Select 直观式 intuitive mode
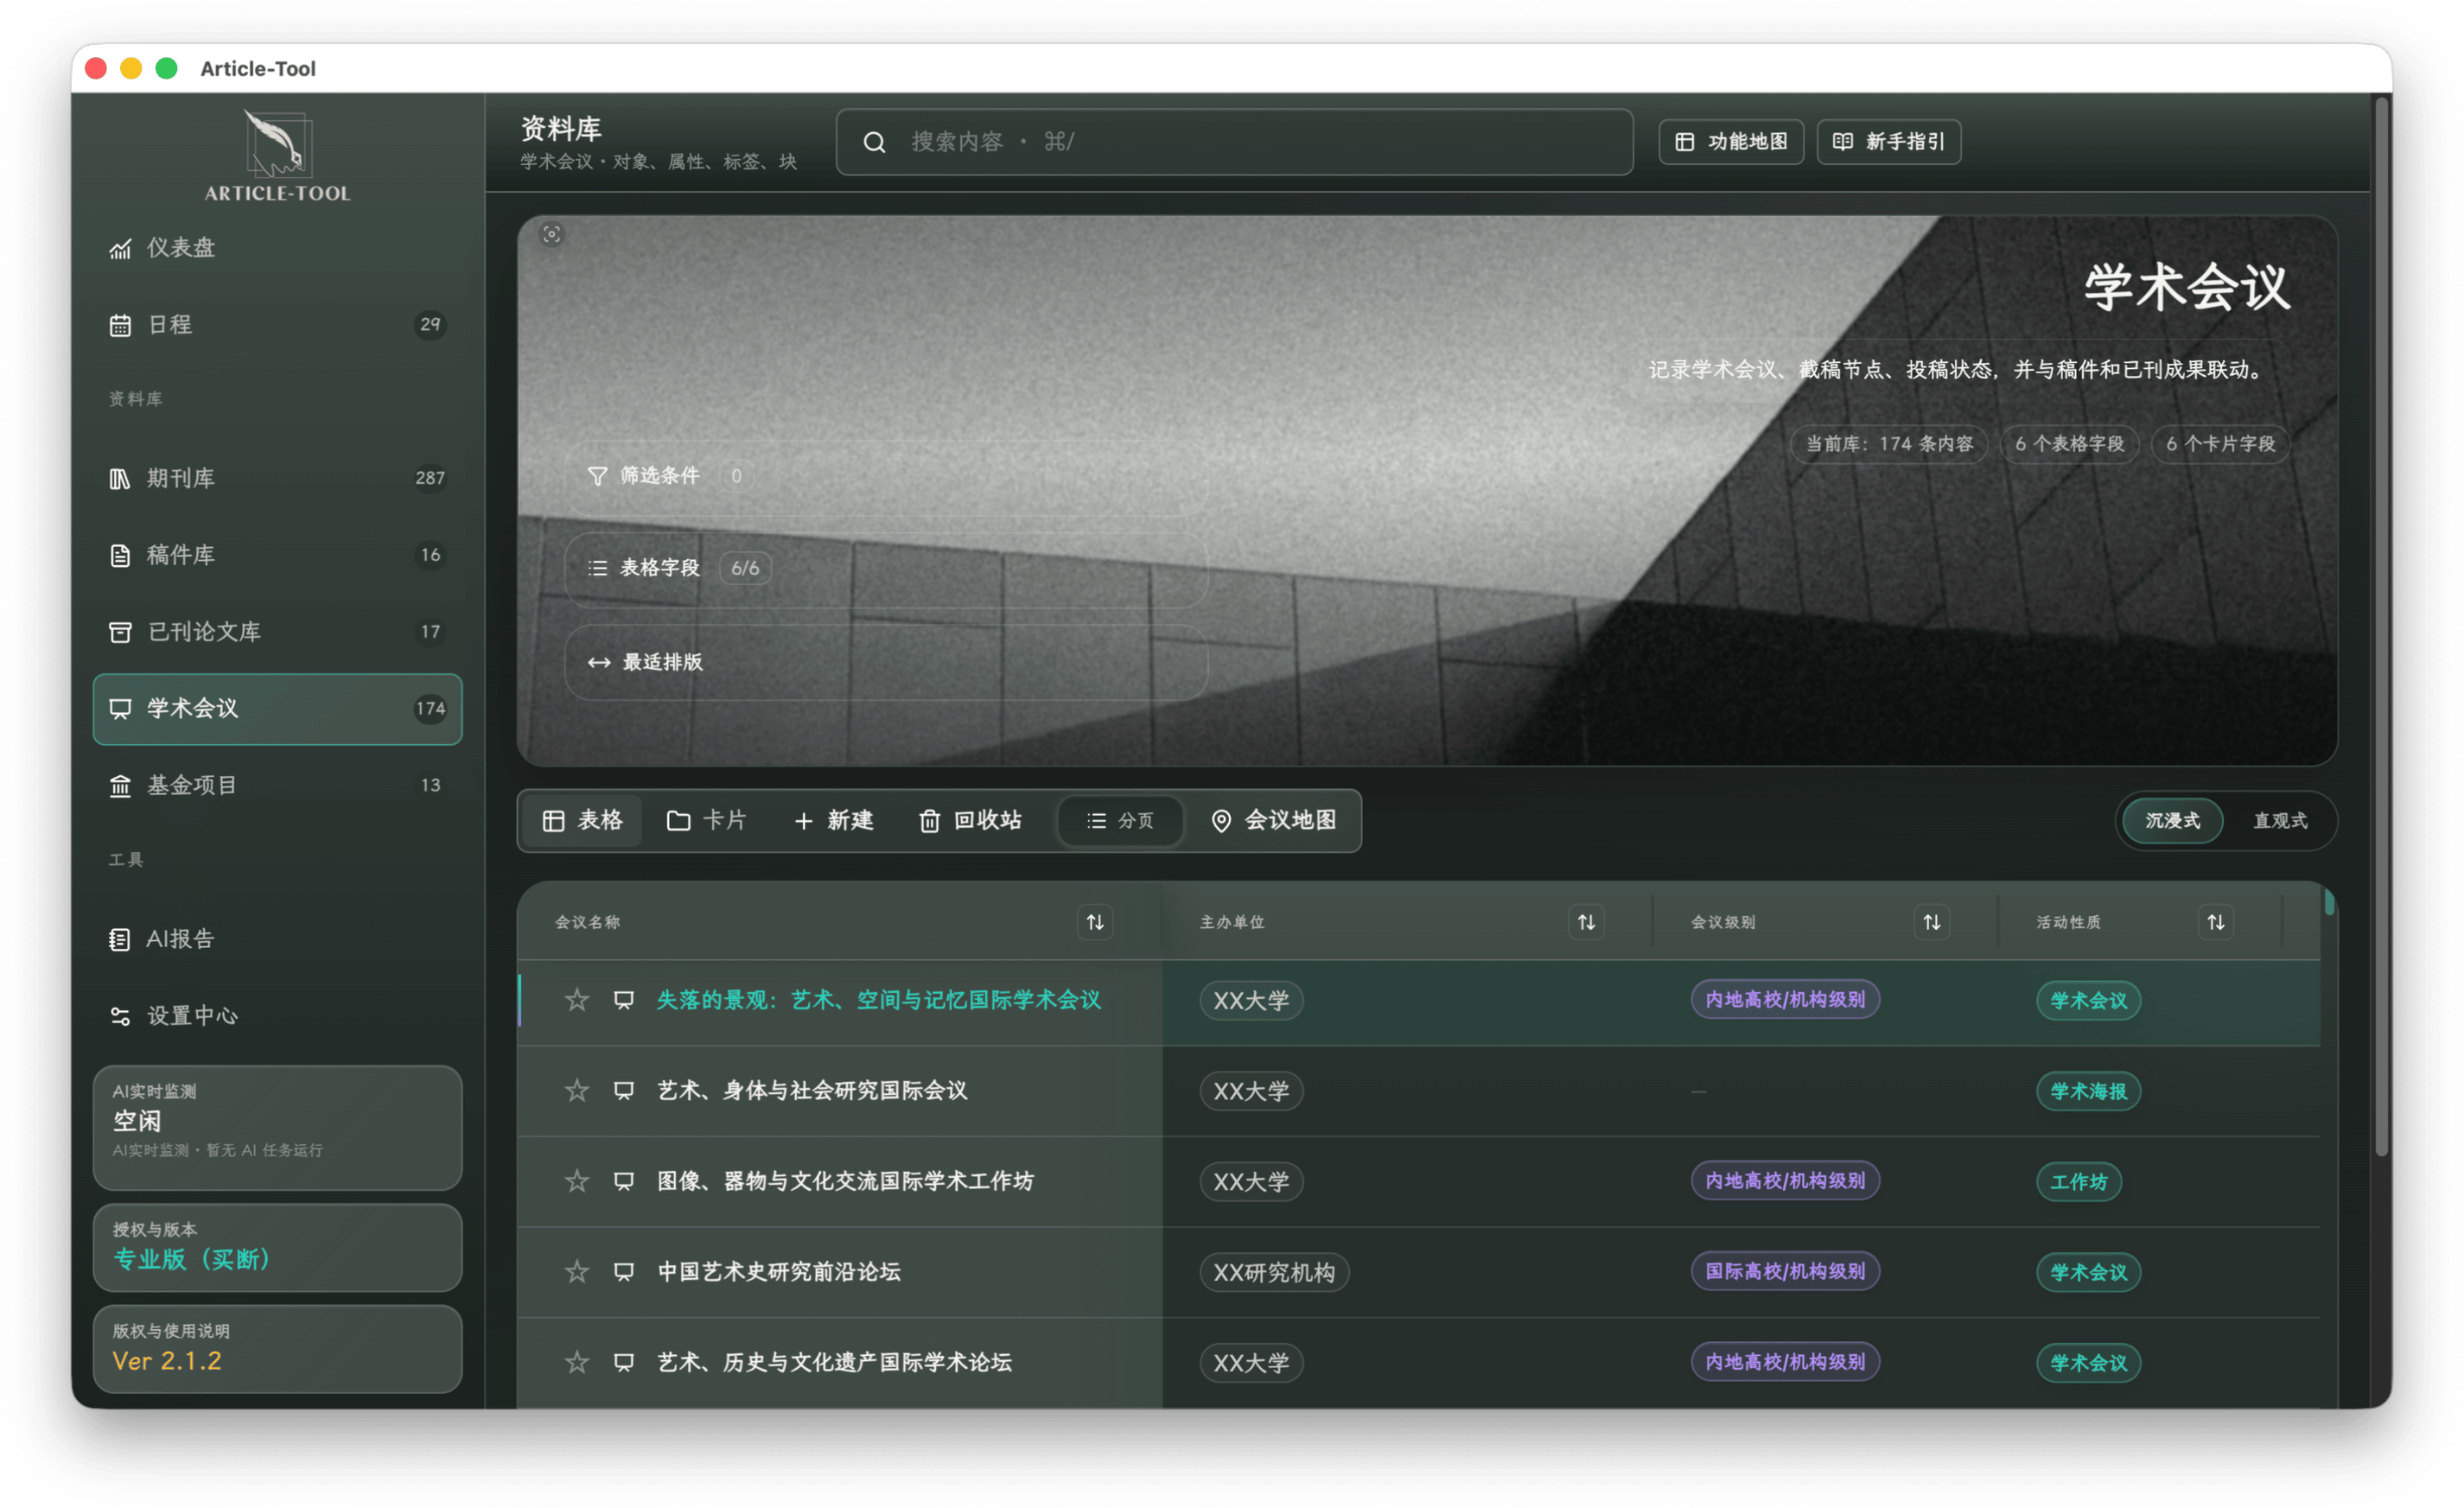 (2280, 820)
